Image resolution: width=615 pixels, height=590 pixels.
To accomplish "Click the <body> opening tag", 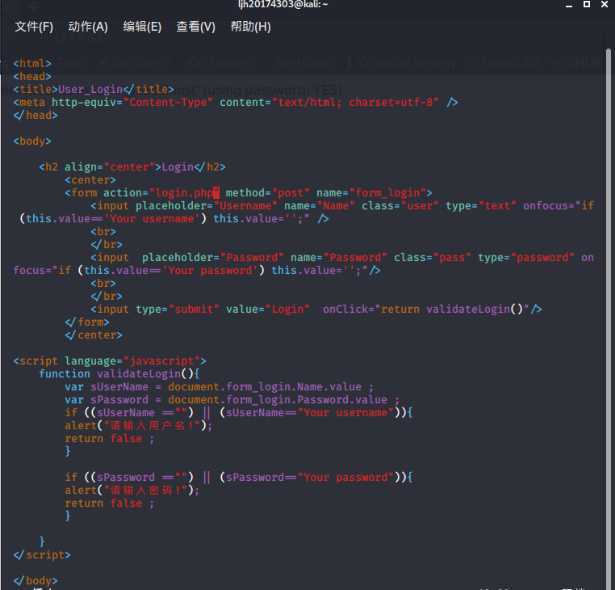I will (32, 141).
